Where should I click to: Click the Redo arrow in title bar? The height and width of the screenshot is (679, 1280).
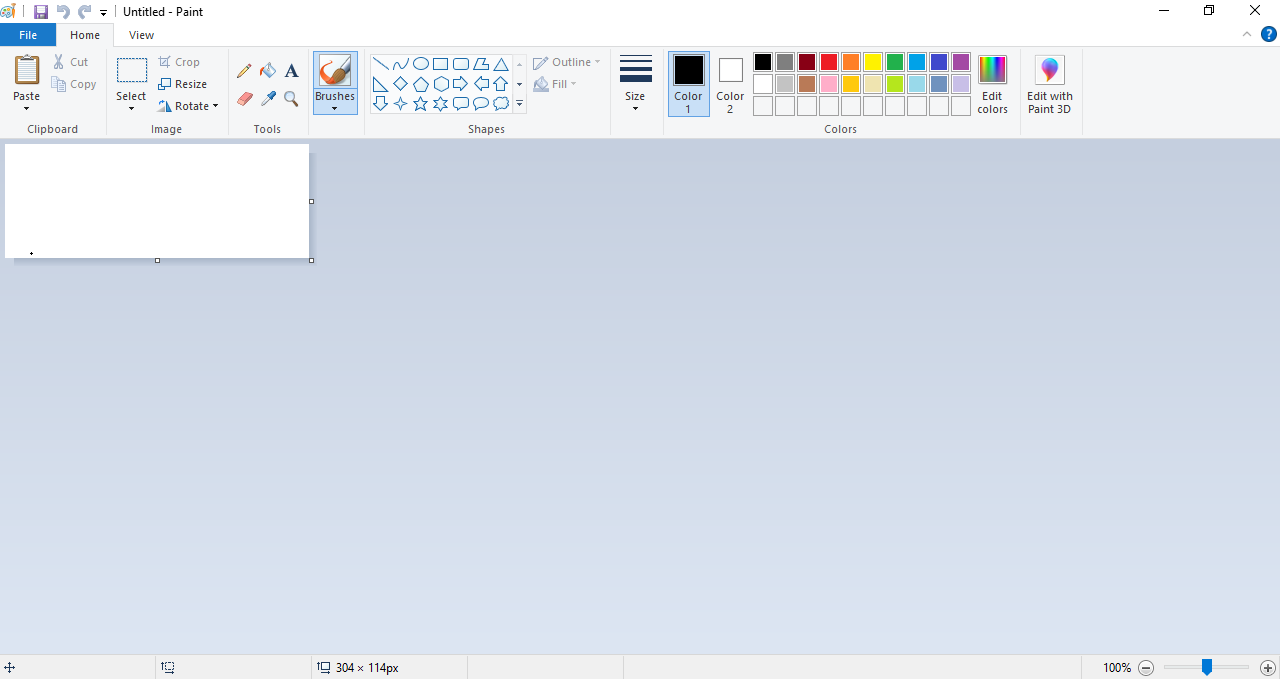tap(85, 12)
